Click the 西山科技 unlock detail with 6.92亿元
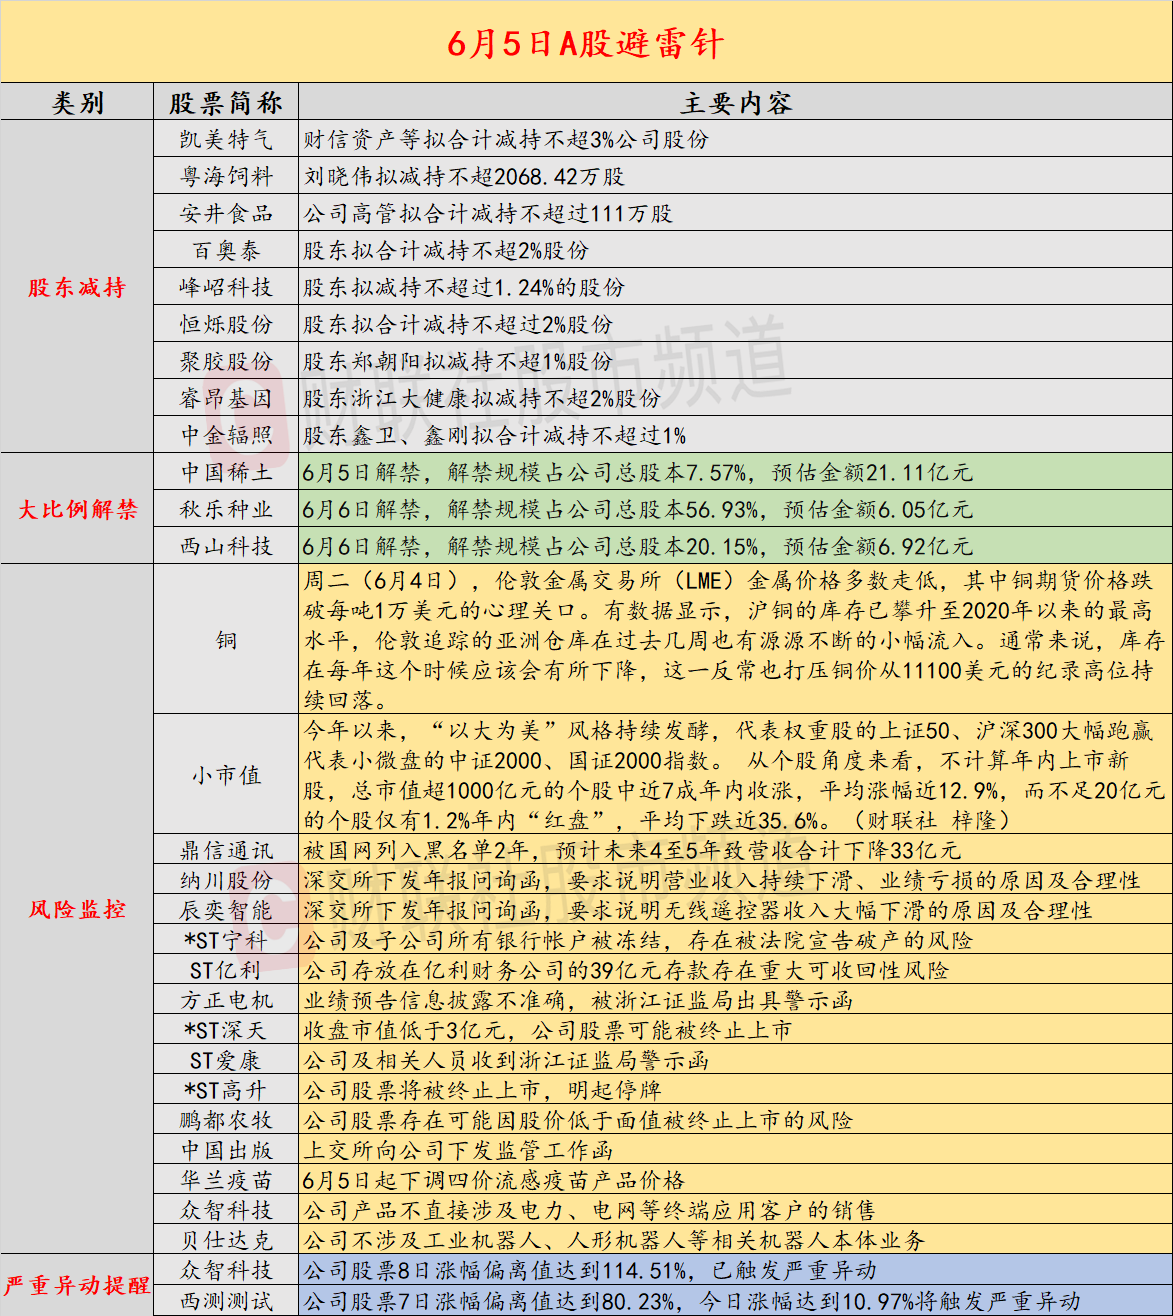The width and height of the screenshot is (1173, 1316). 638,547
